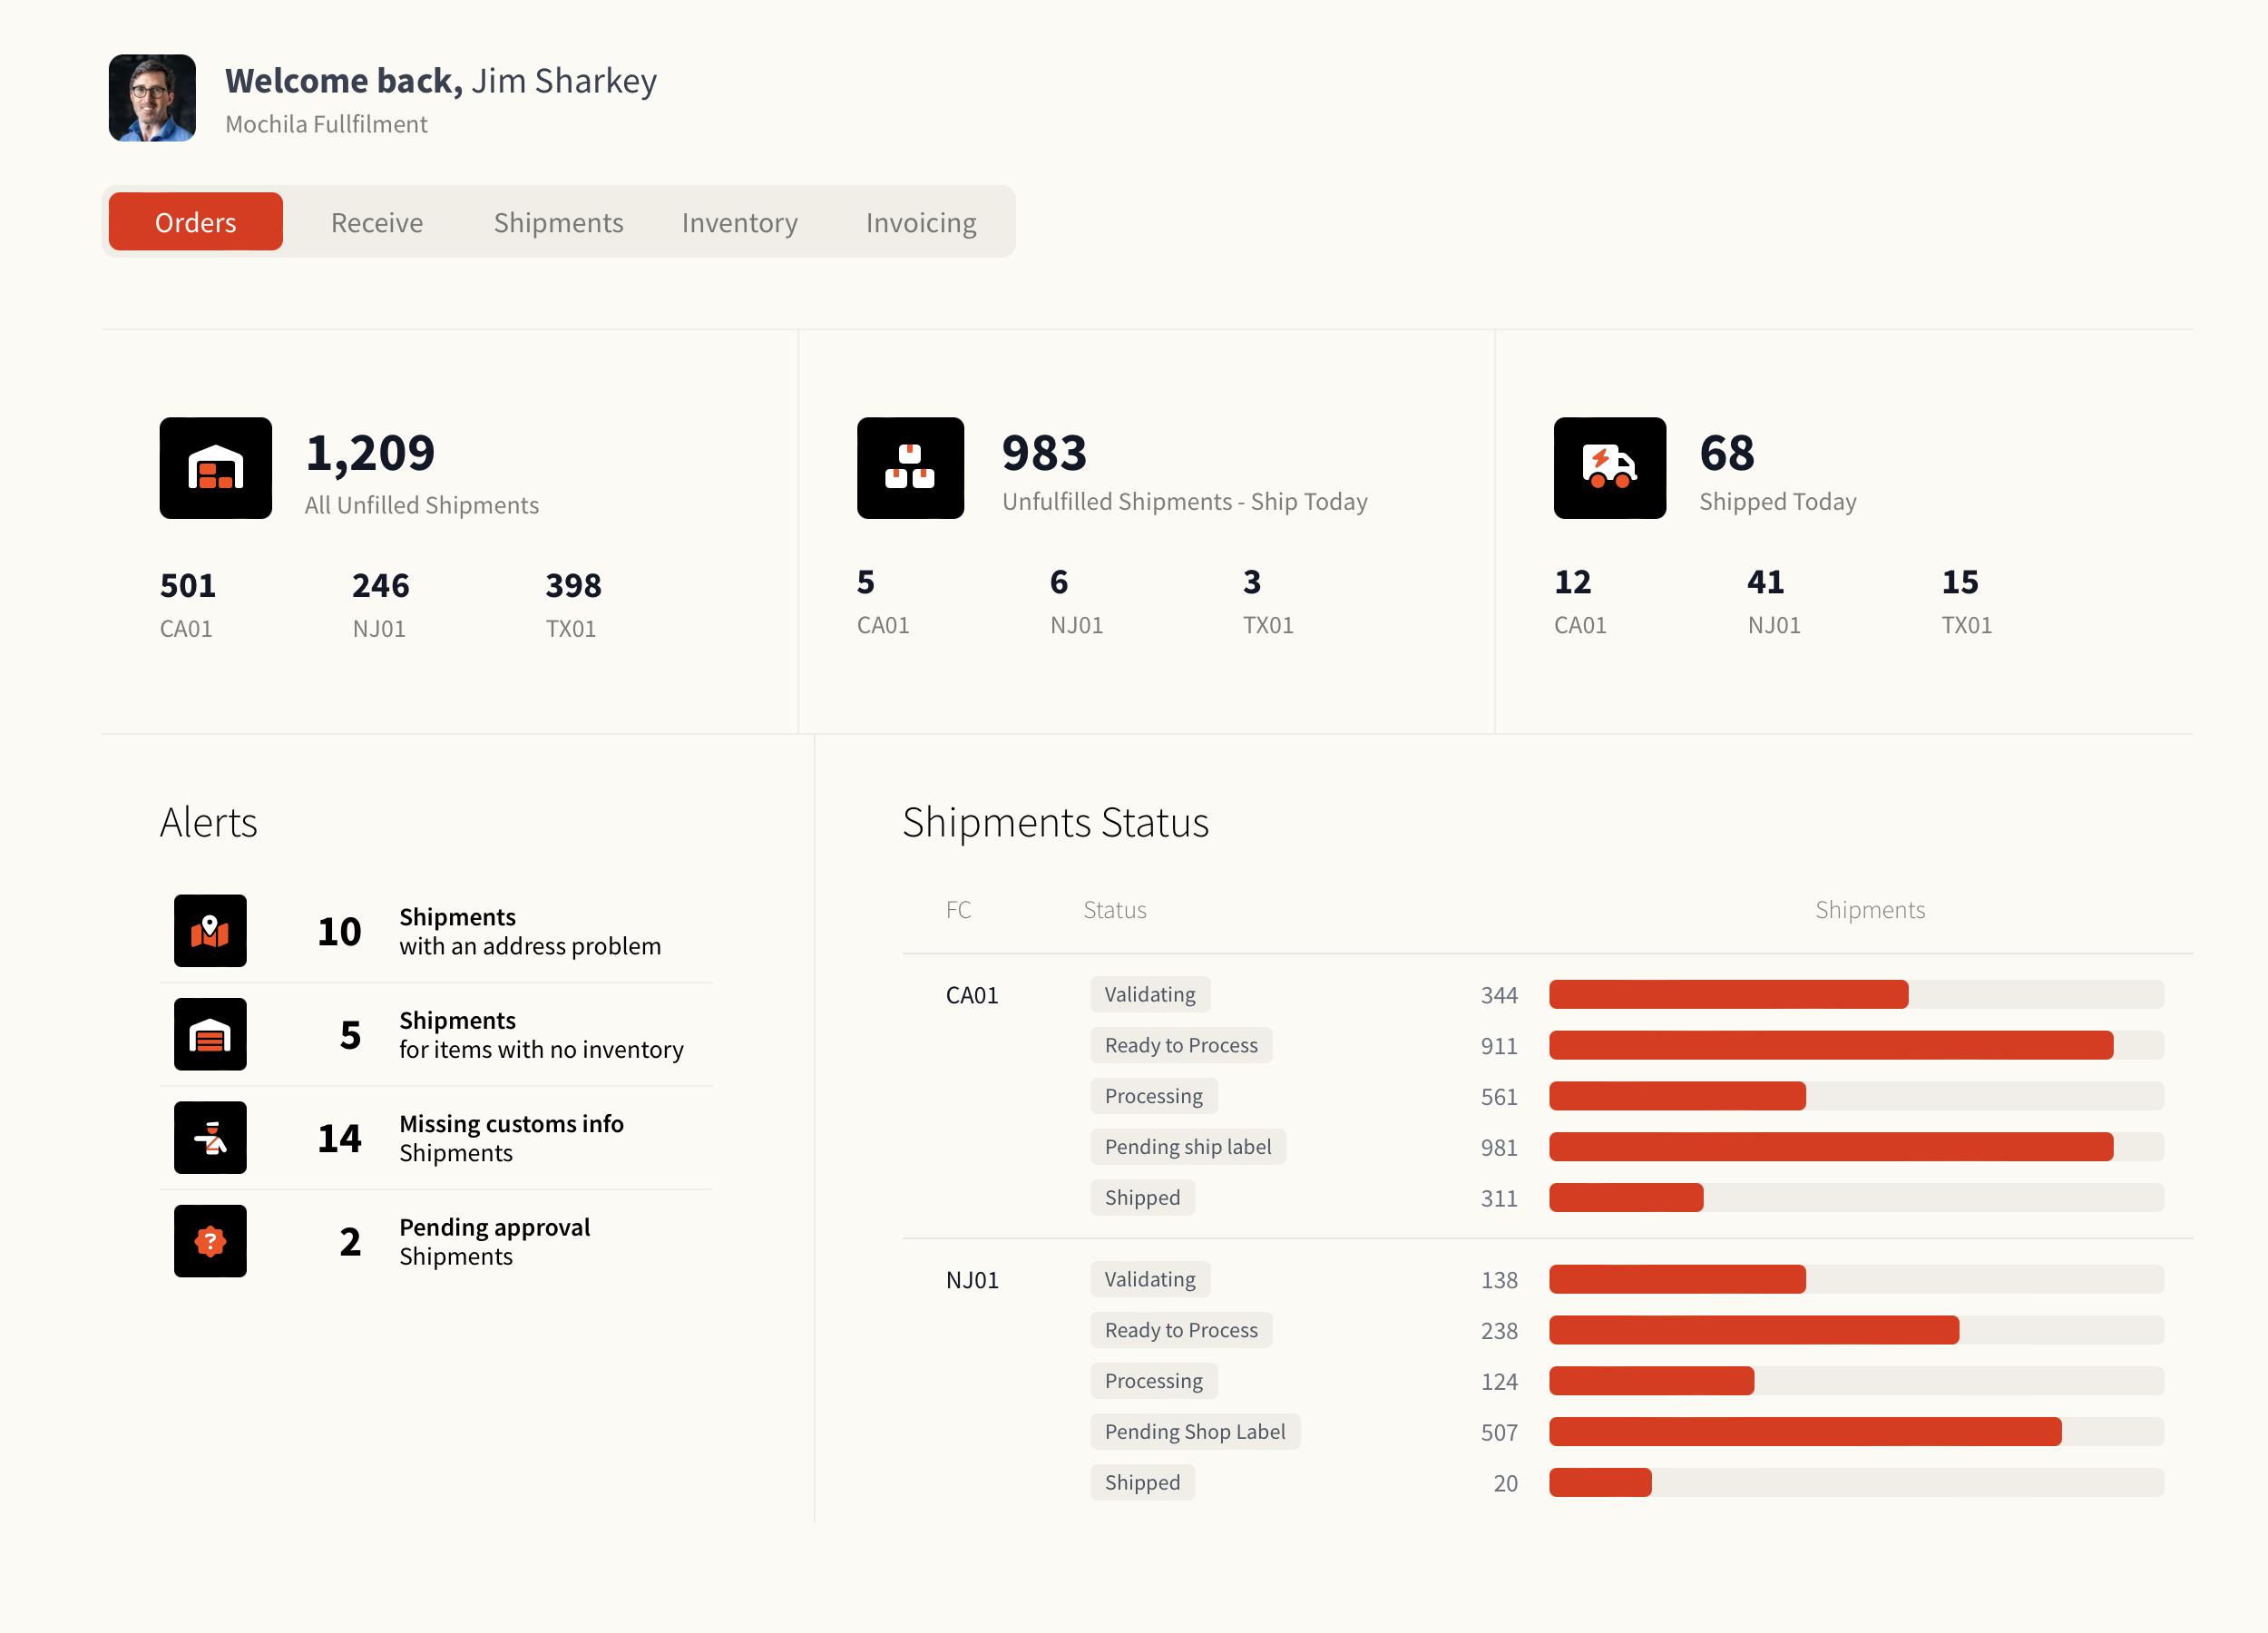Viewport: 2268px width, 1633px height.
Task: Click Jim Sharkey's profile photo
Action: (152, 98)
